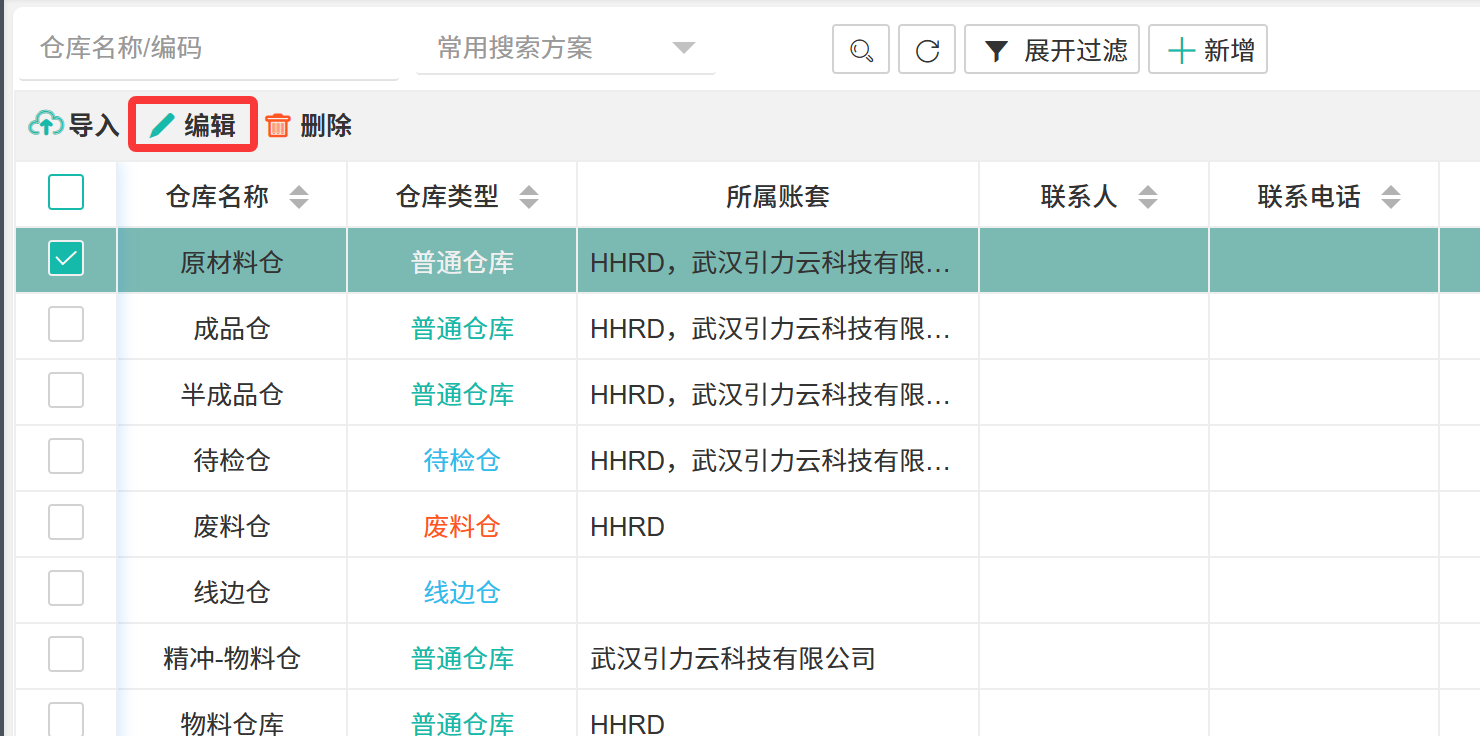Click the 待检仓 type link
The image size is (1480, 736).
(462, 461)
